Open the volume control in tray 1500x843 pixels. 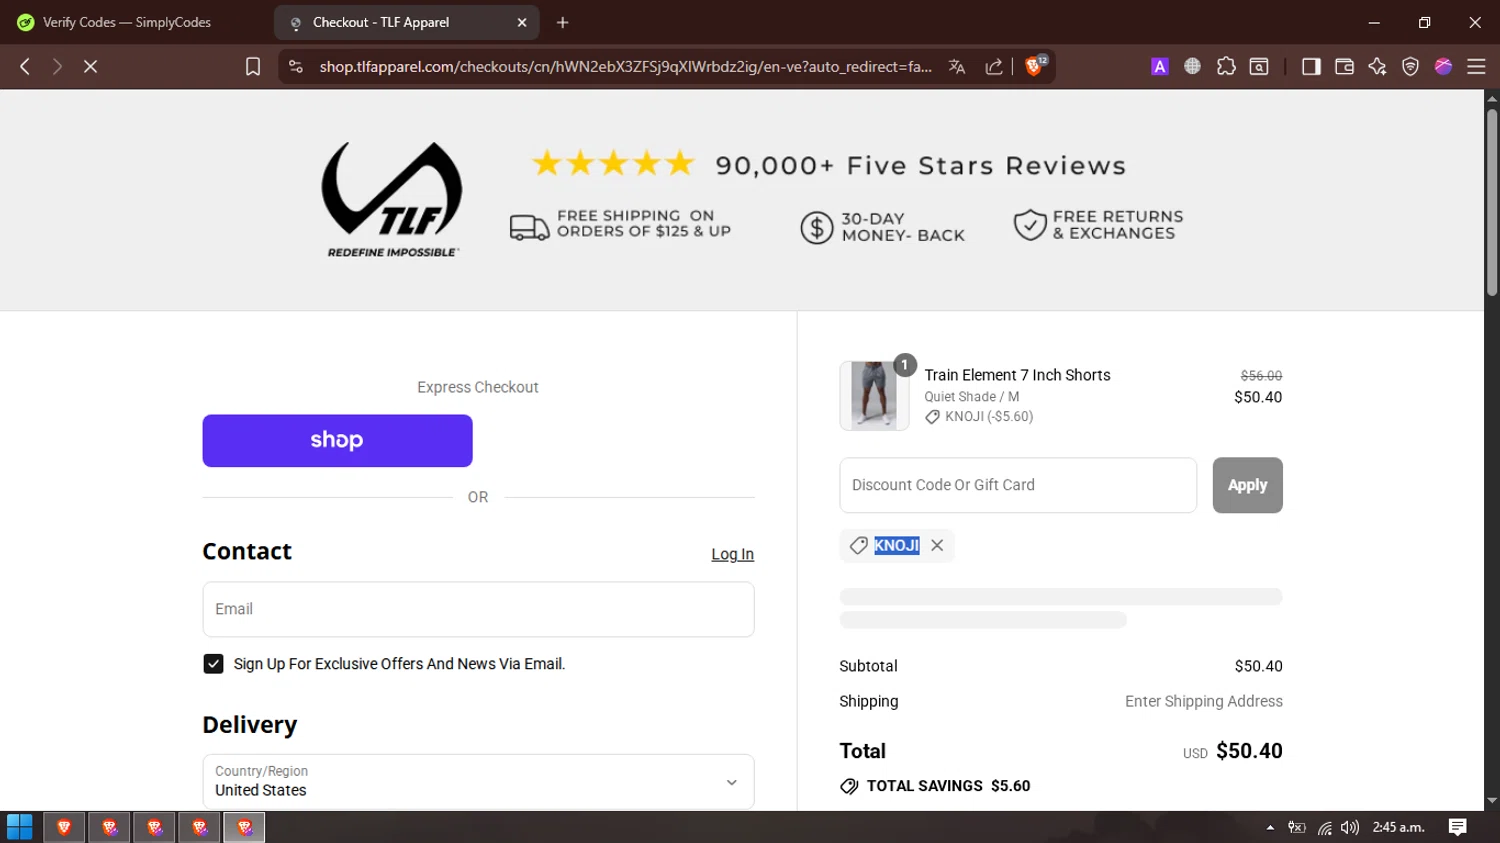[x=1350, y=827]
